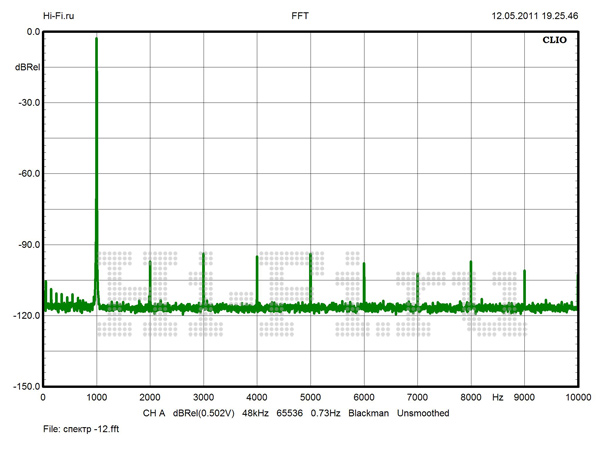Select the Unsmoothed label in the footer
Image resolution: width=600 pixels, height=450 pixels.
(423, 412)
